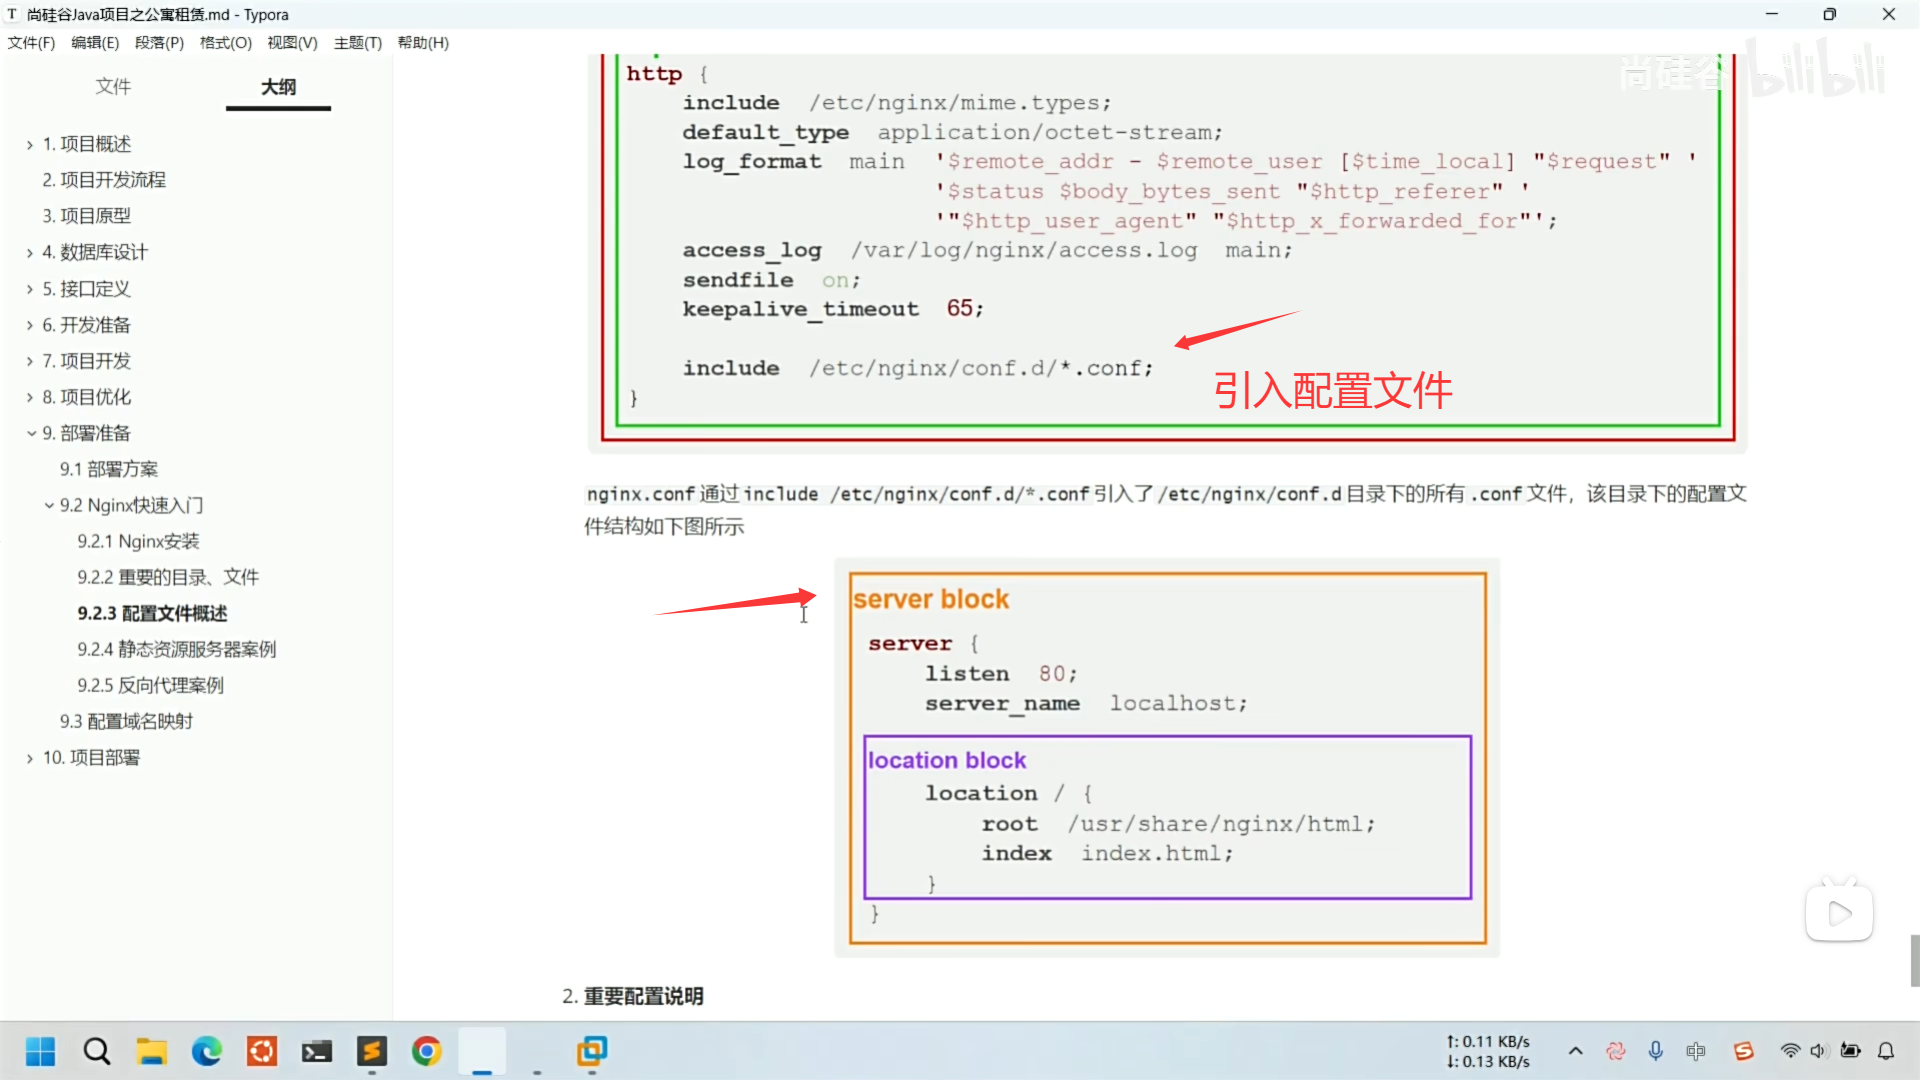Image resolution: width=1920 pixels, height=1080 pixels.
Task: Launch Microsoft Edge from taskbar
Action: (207, 1051)
